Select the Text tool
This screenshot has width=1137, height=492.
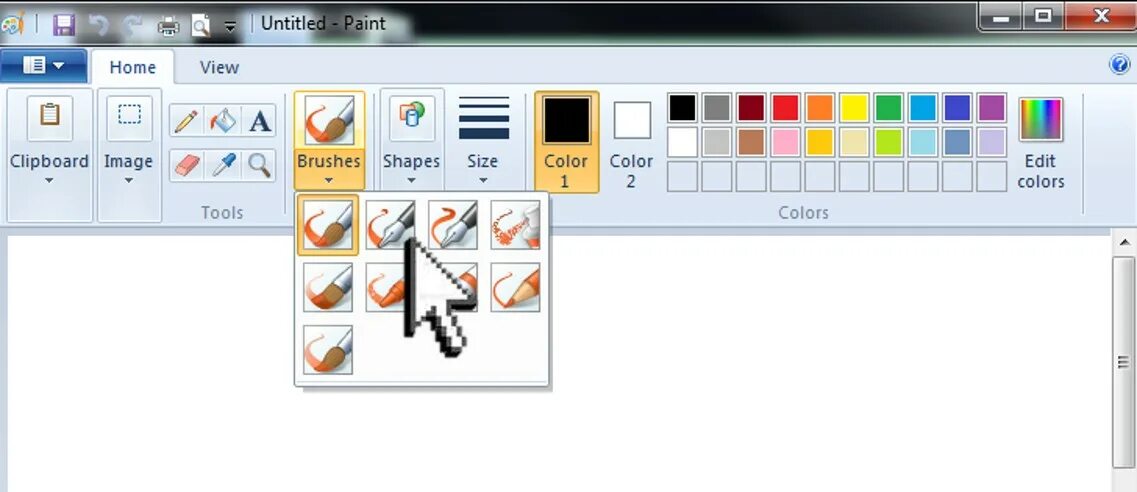(259, 121)
